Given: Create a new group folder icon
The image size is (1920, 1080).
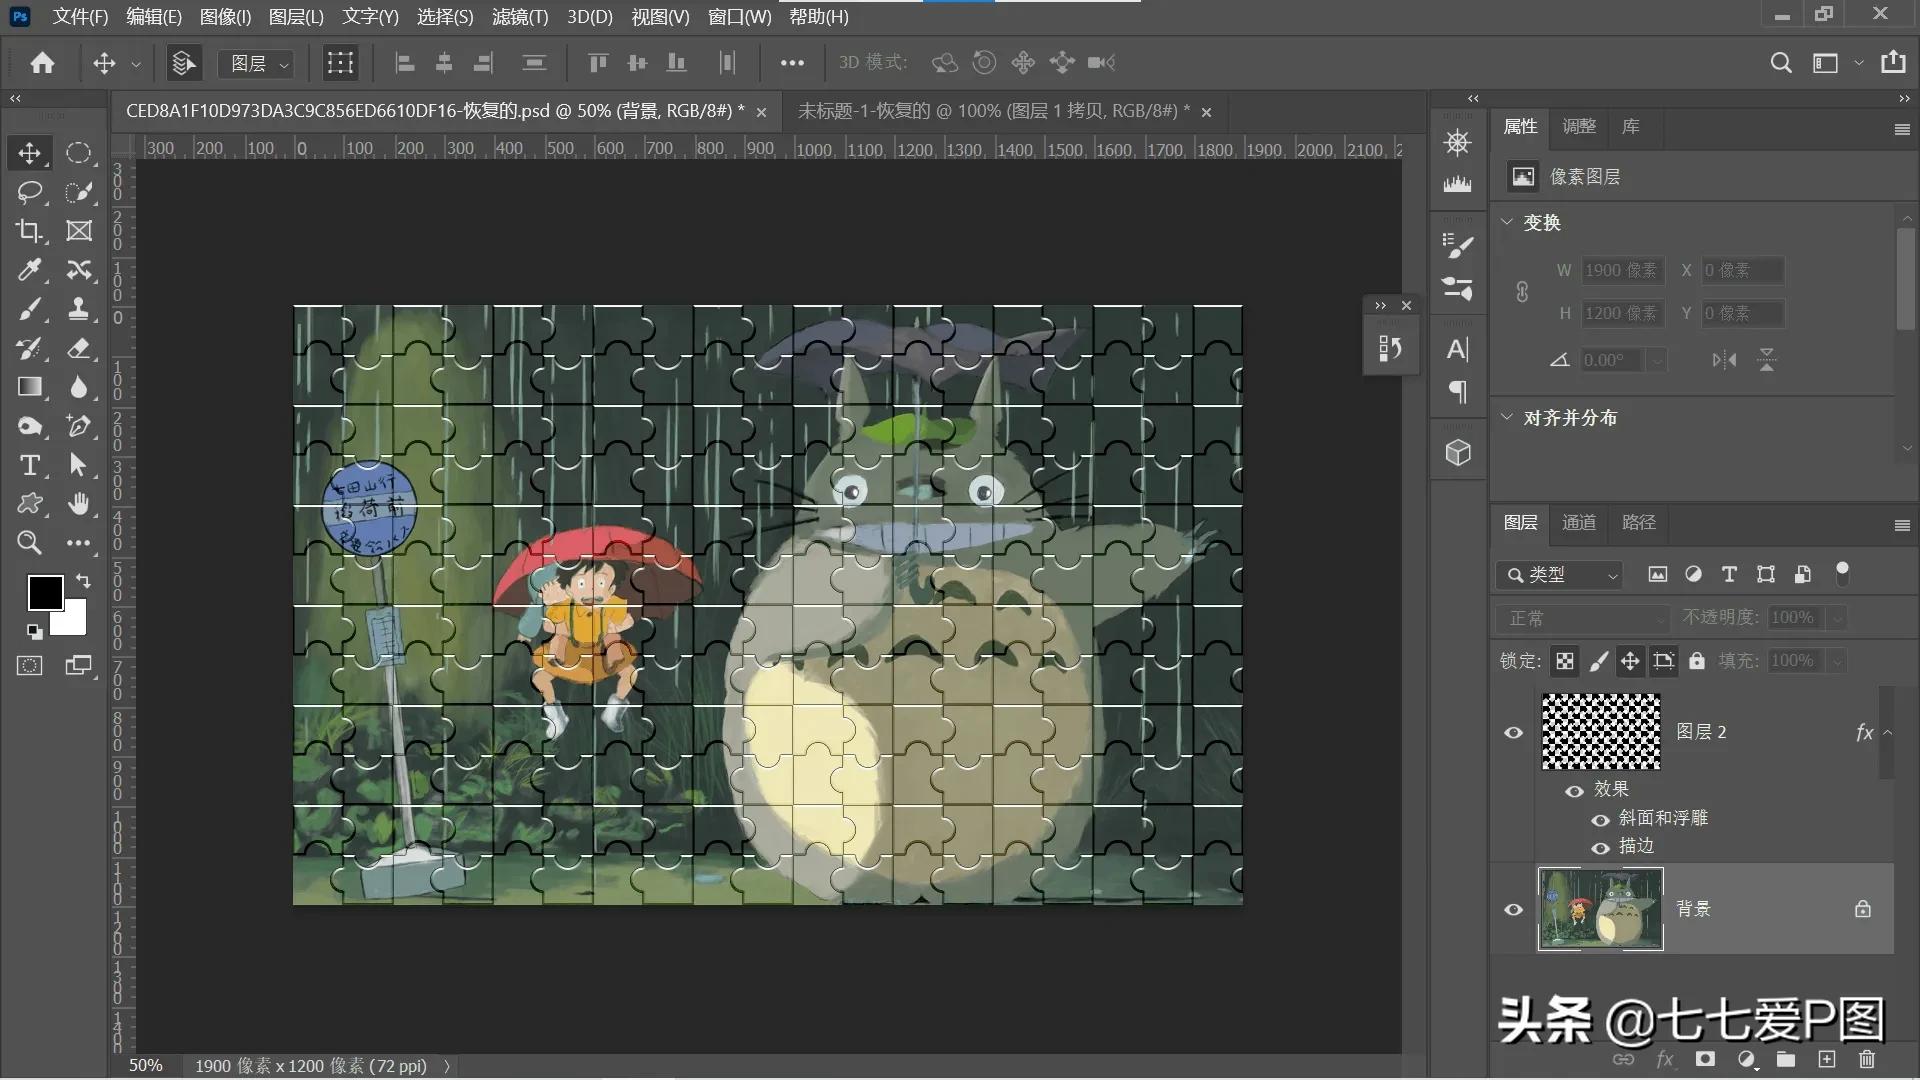Looking at the screenshot, I should pos(1786,1059).
